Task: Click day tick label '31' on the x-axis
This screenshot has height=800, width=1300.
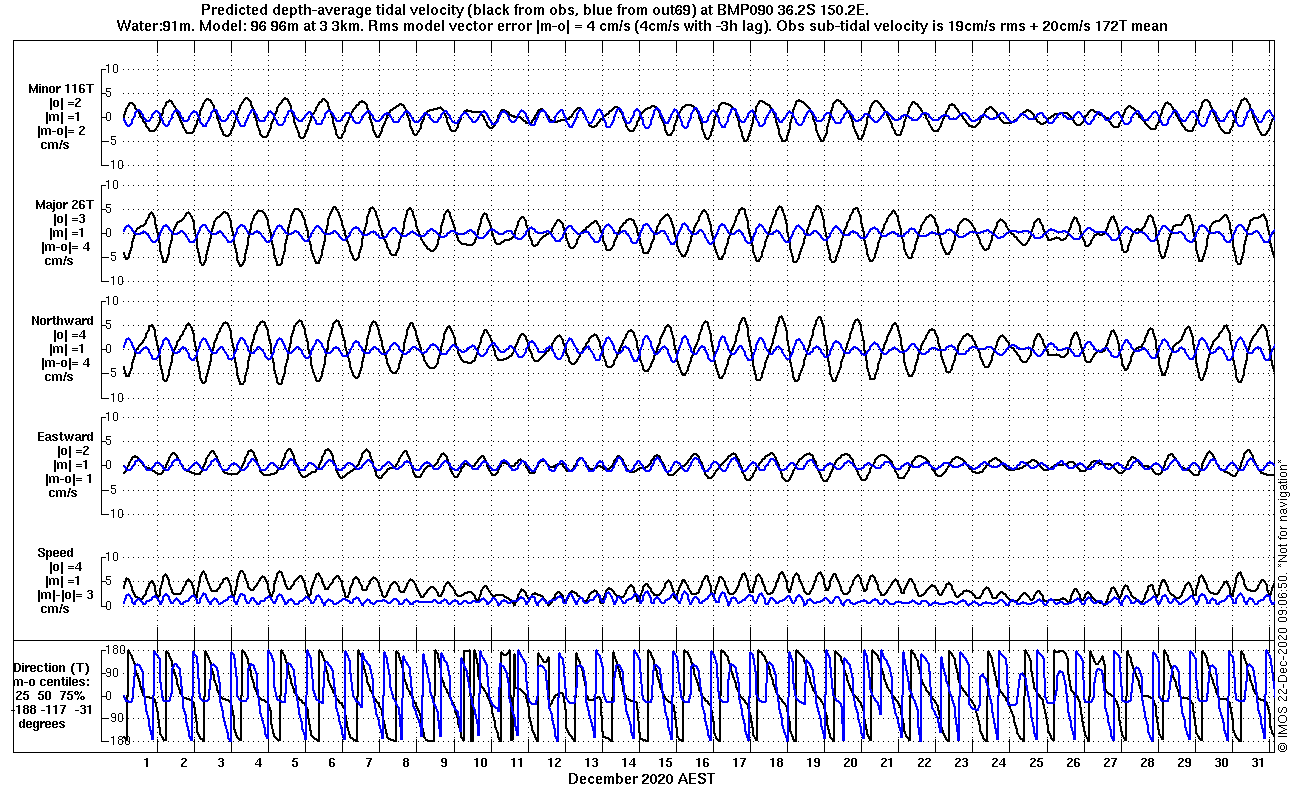Action: coord(1258,763)
